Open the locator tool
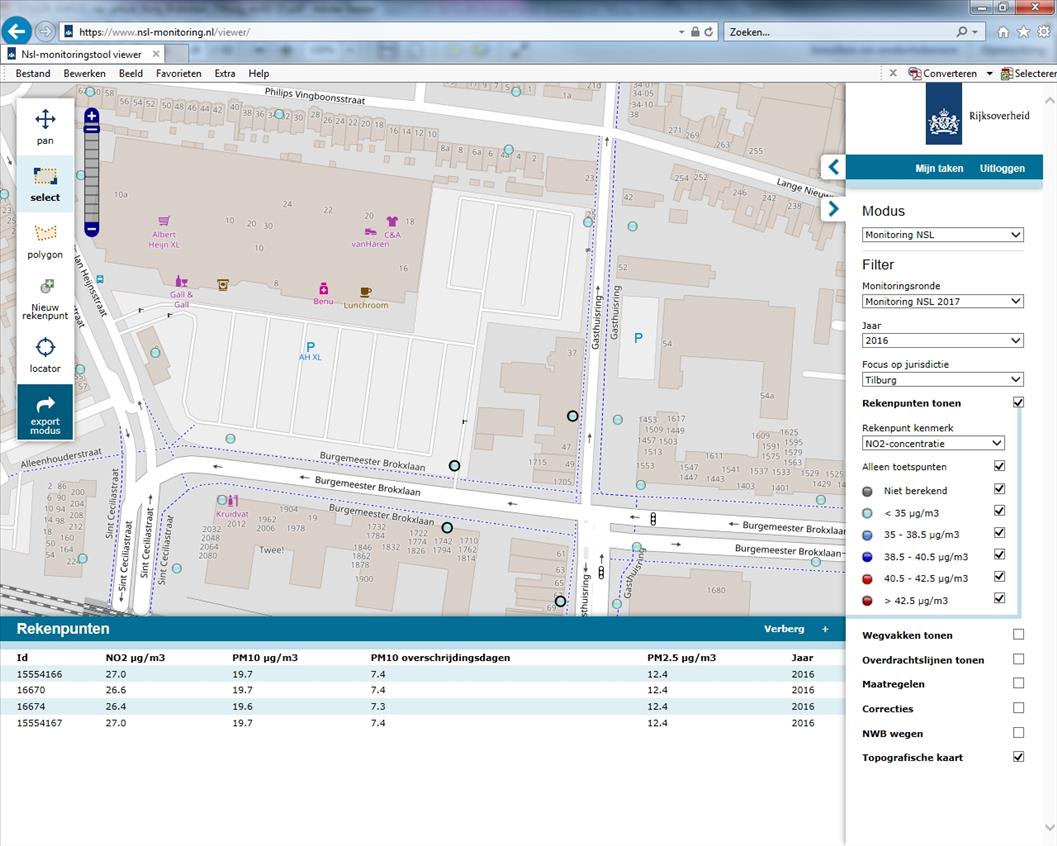Viewport: 1057px width, 846px height. click(45, 355)
